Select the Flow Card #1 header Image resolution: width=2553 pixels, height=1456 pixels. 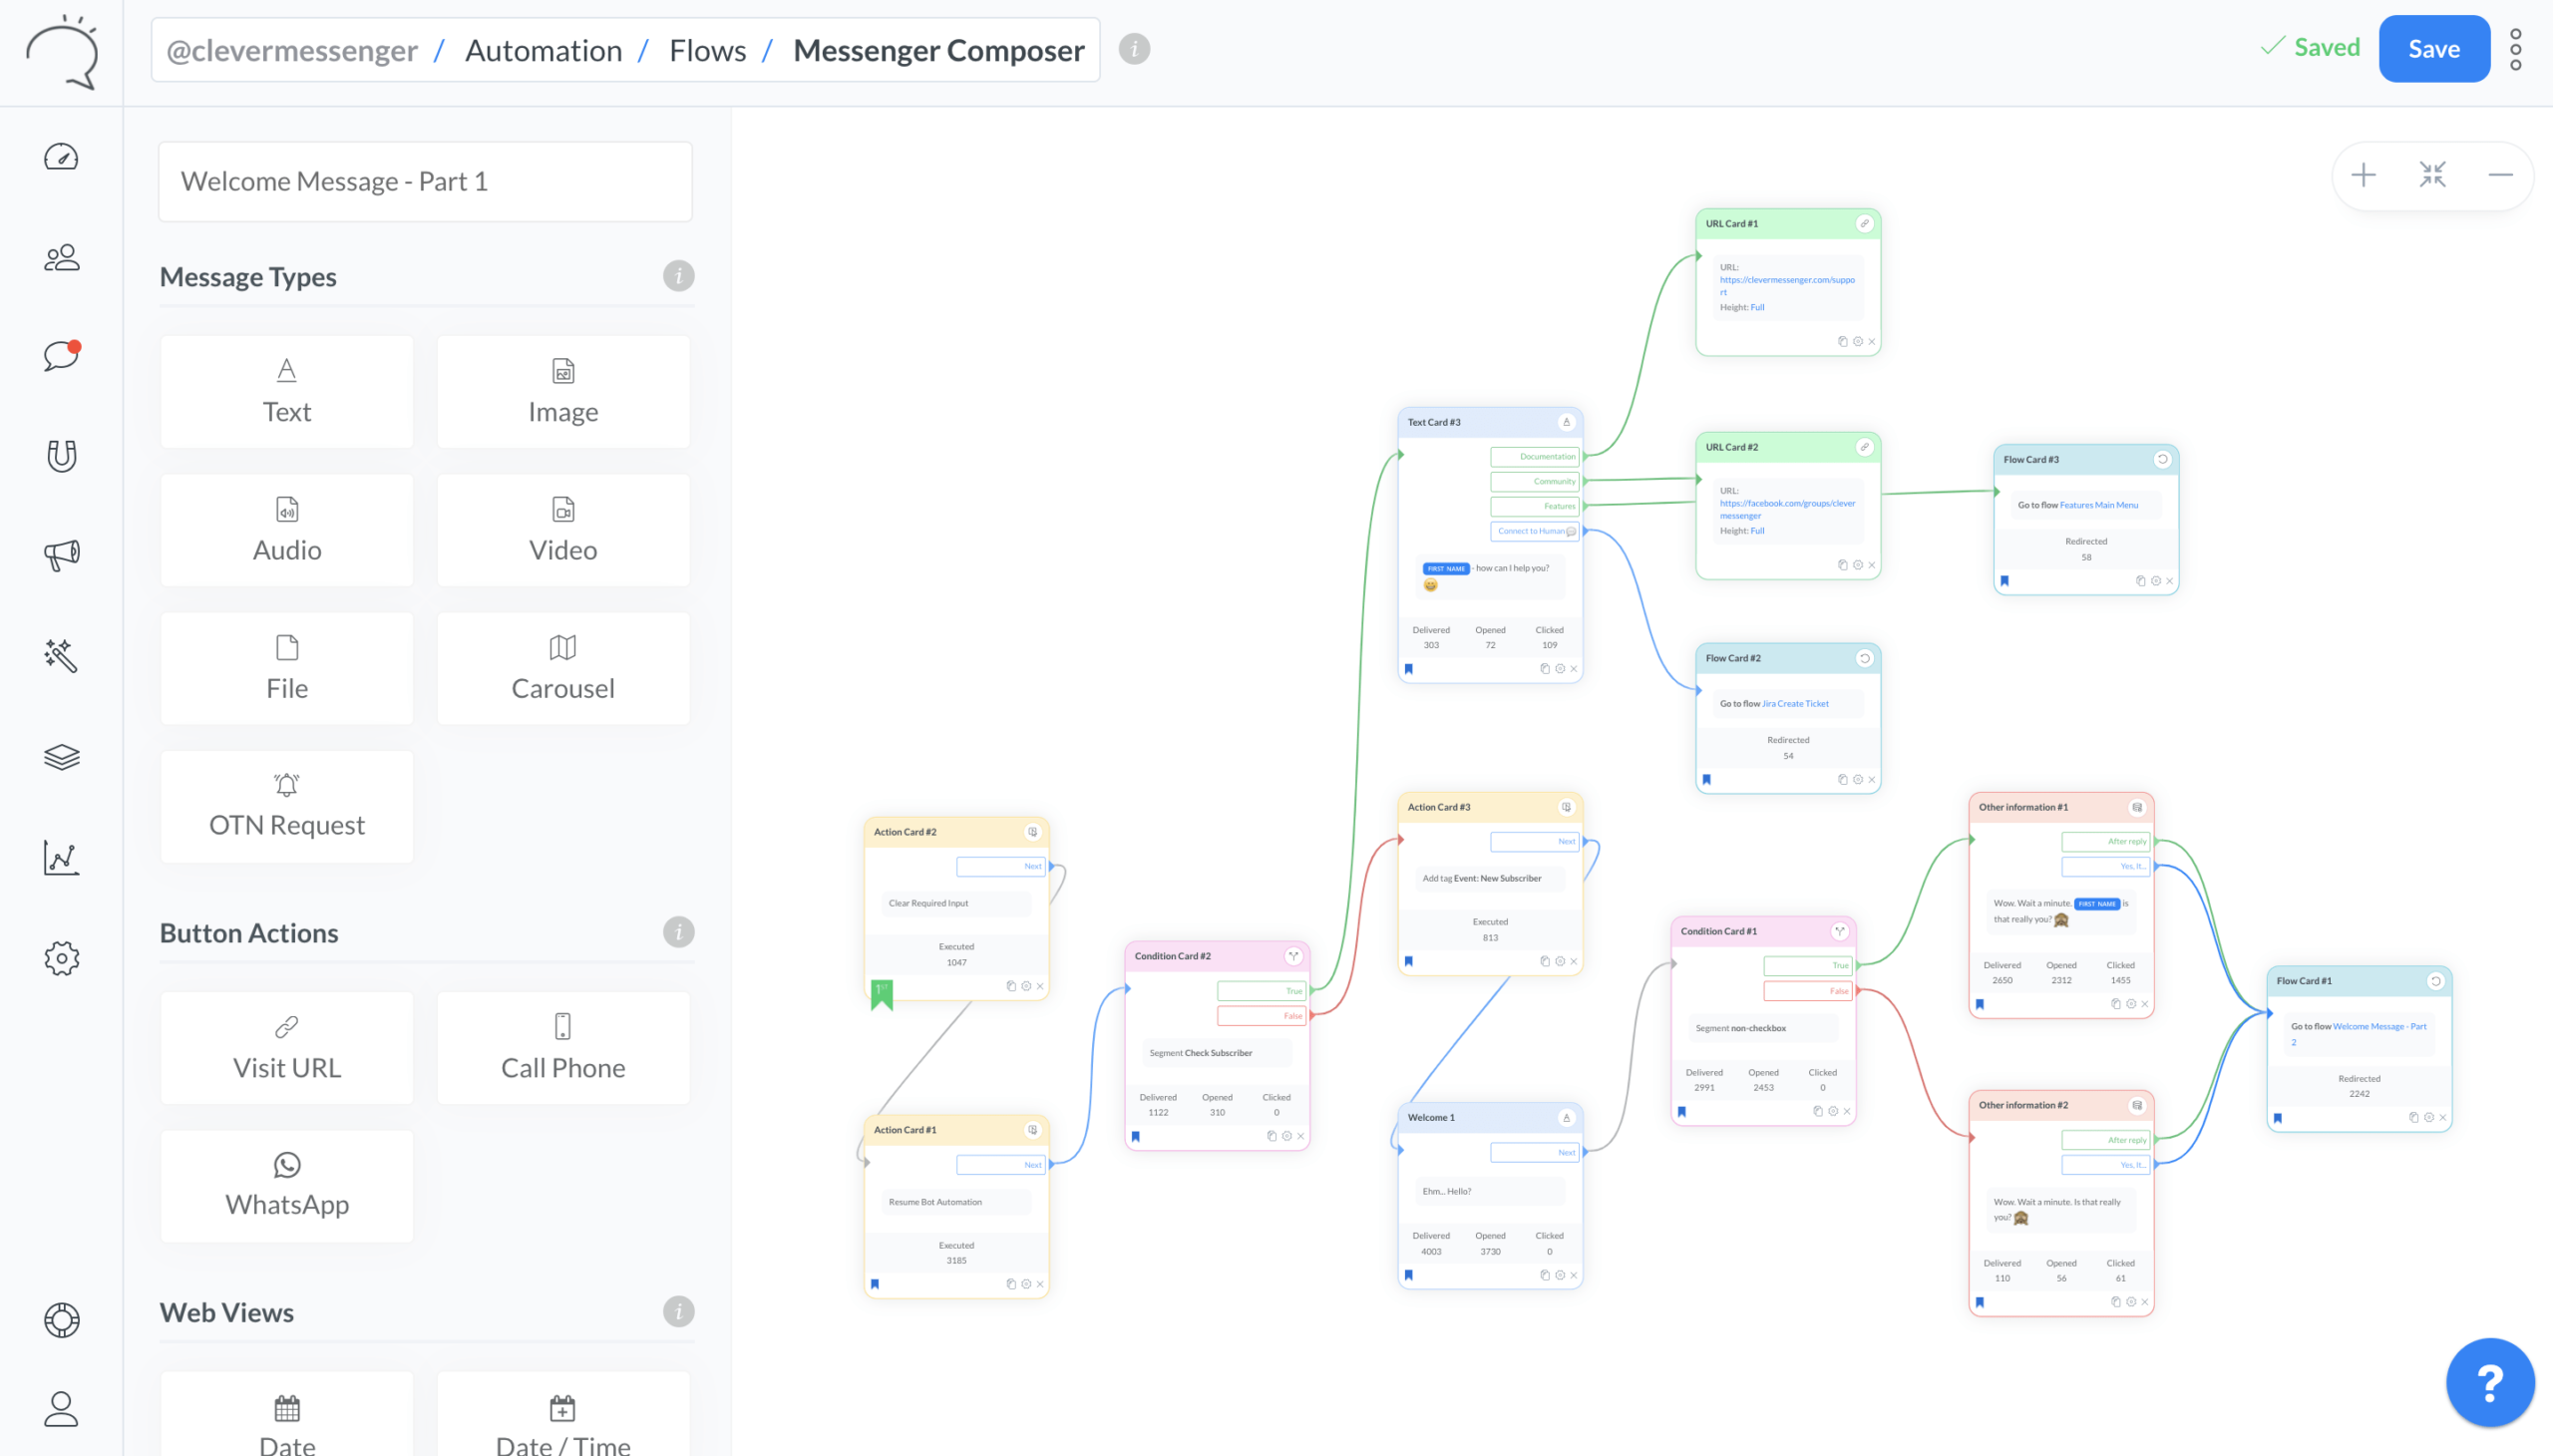coord(2358,981)
